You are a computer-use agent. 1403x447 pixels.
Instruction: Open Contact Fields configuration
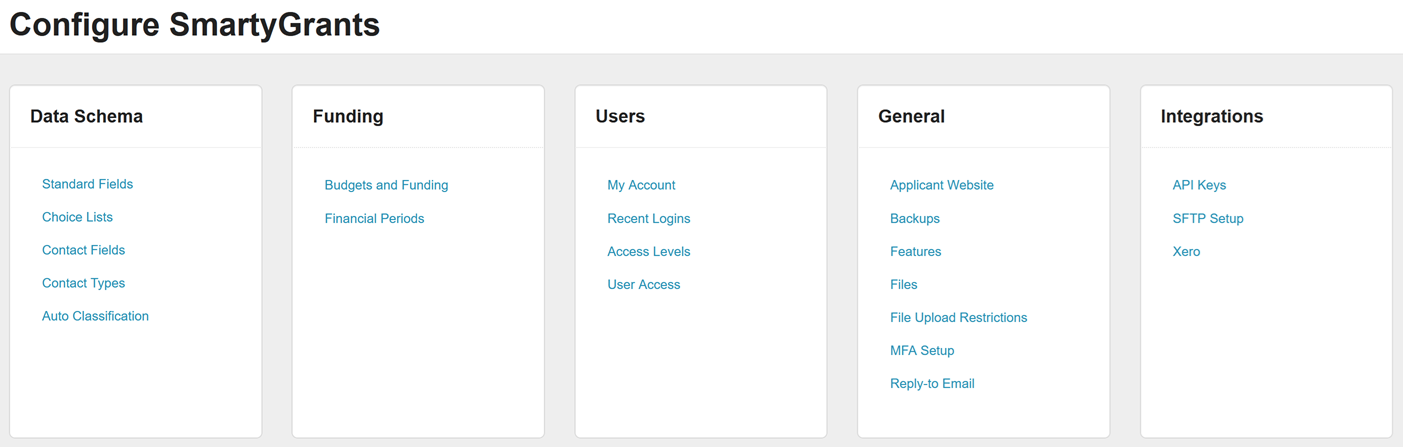83,250
